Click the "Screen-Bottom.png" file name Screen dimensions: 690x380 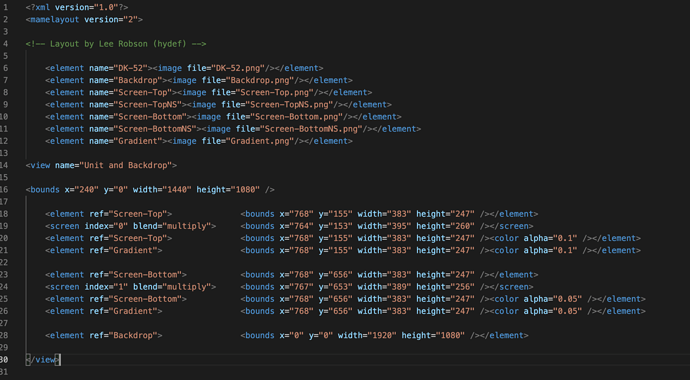[x=297, y=117]
